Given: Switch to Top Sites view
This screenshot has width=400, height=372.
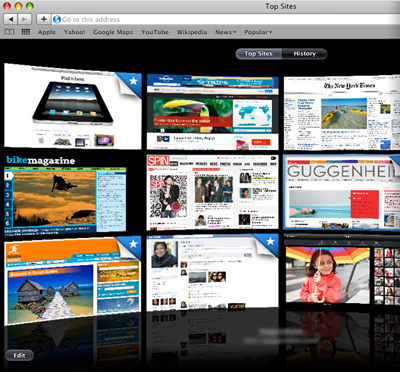Looking at the screenshot, I should 259,54.
